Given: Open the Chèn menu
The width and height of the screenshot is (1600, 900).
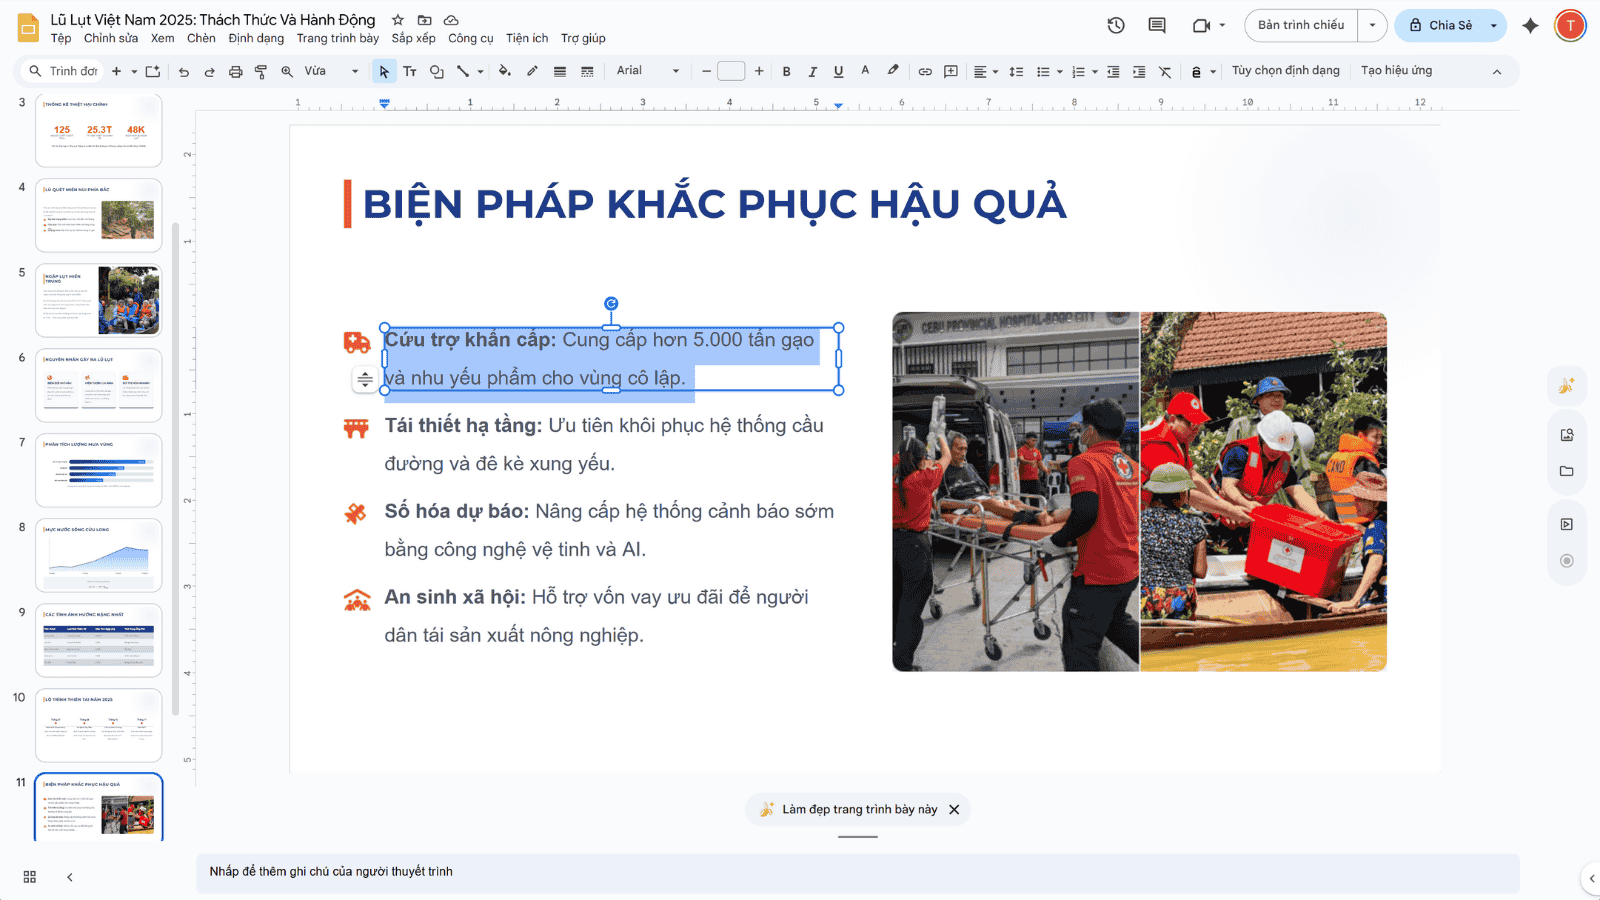Looking at the screenshot, I should coord(201,38).
